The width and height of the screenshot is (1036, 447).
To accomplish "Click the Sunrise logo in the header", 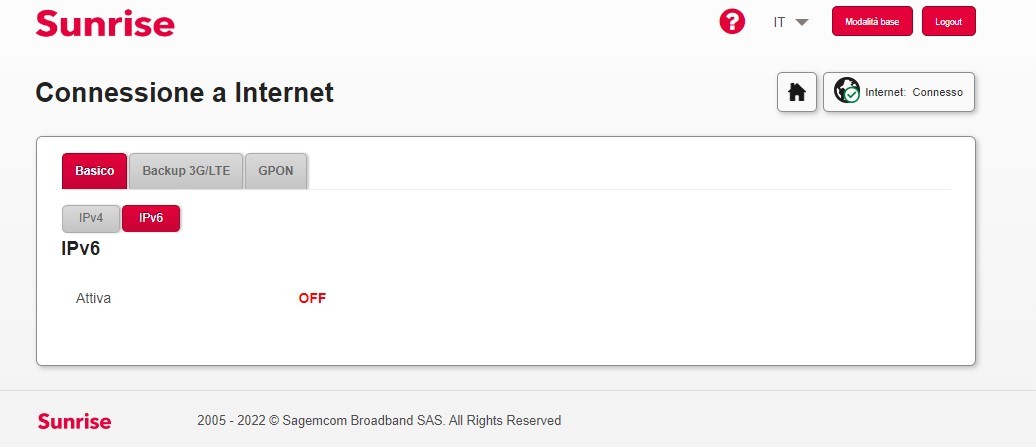I will [104, 23].
